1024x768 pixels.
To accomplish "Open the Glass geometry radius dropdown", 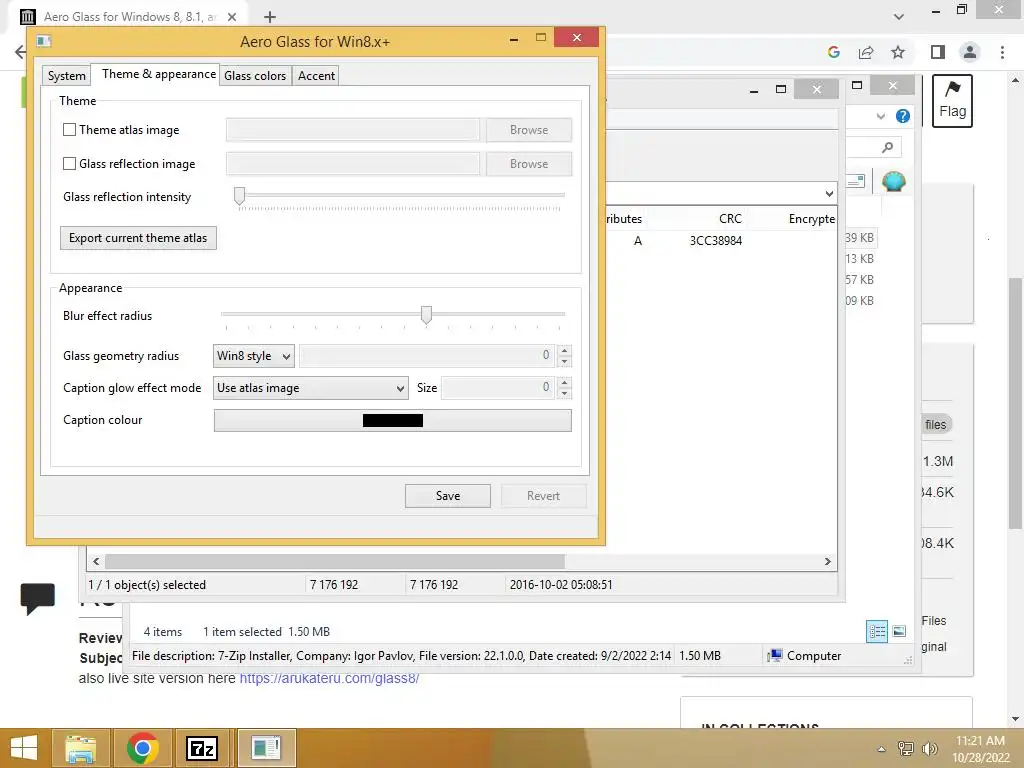I will pos(253,356).
